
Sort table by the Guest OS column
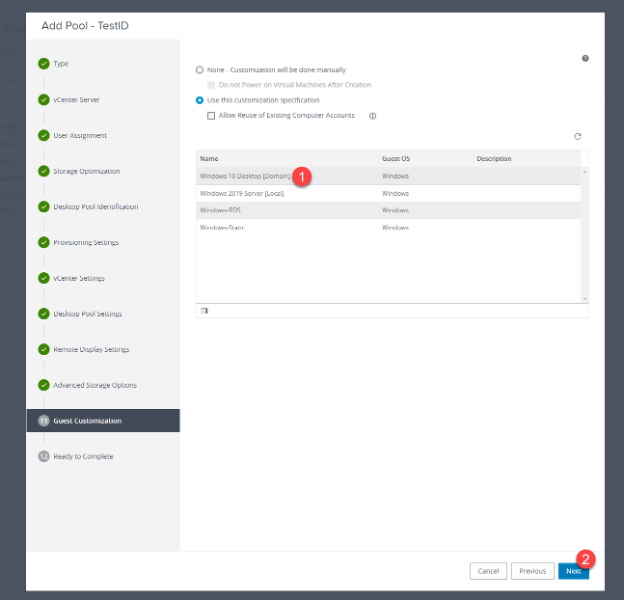(396, 158)
